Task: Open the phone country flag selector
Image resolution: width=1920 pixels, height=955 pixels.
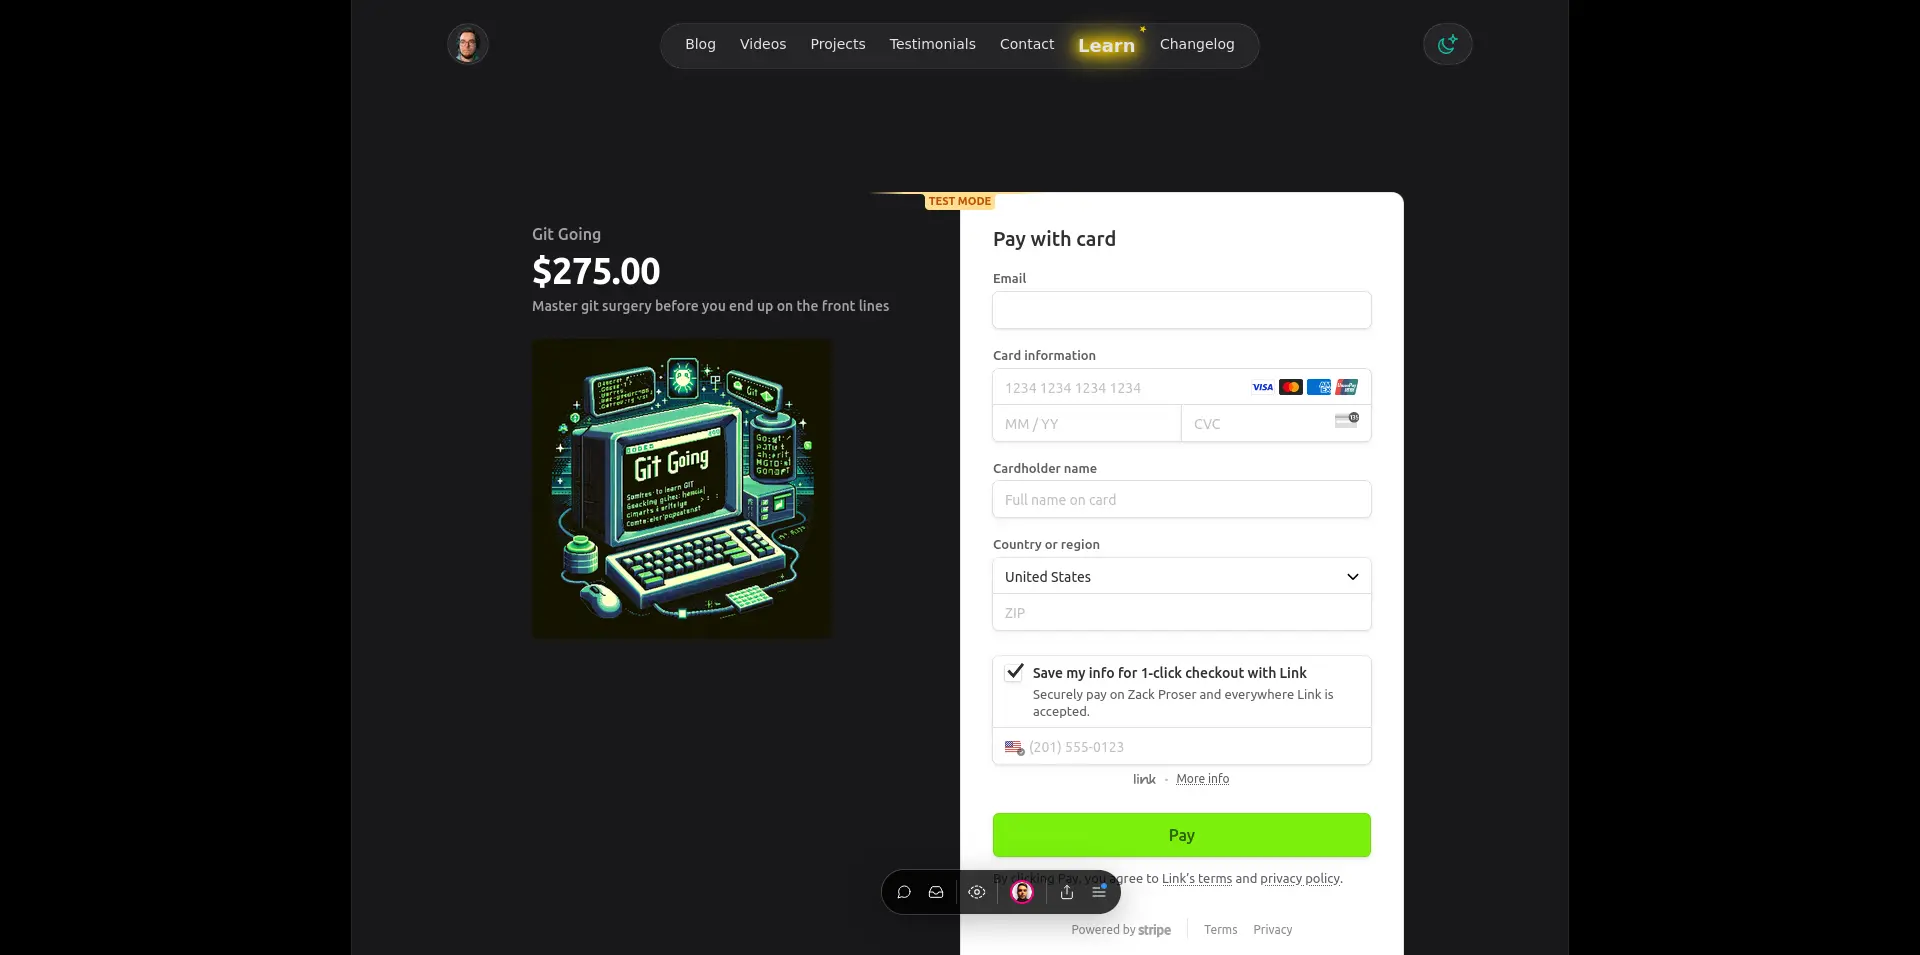Action: pyautogui.click(x=1014, y=747)
